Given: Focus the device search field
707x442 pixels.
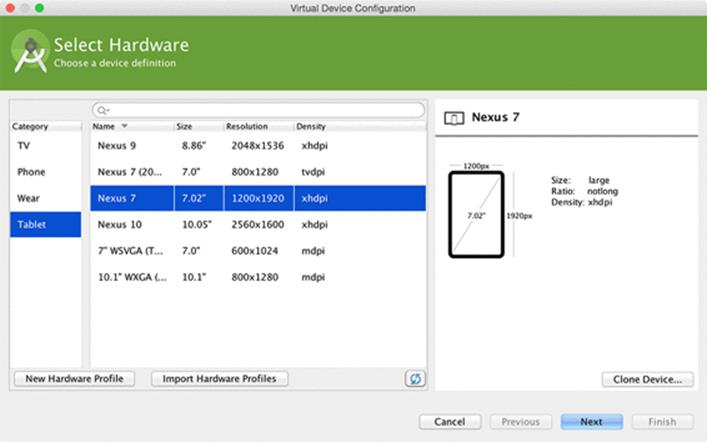Looking at the screenshot, I should point(258,110).
